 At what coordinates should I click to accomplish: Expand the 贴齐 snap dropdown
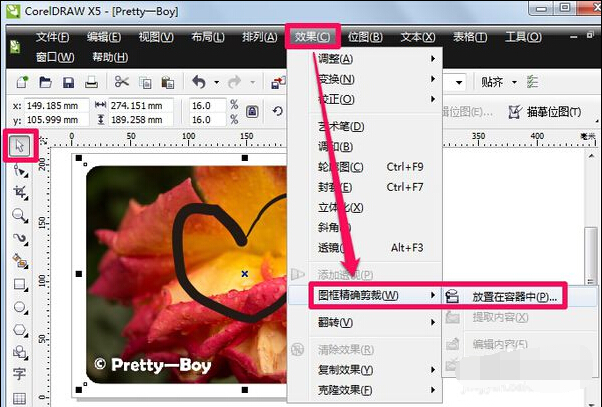coord(514,82)
